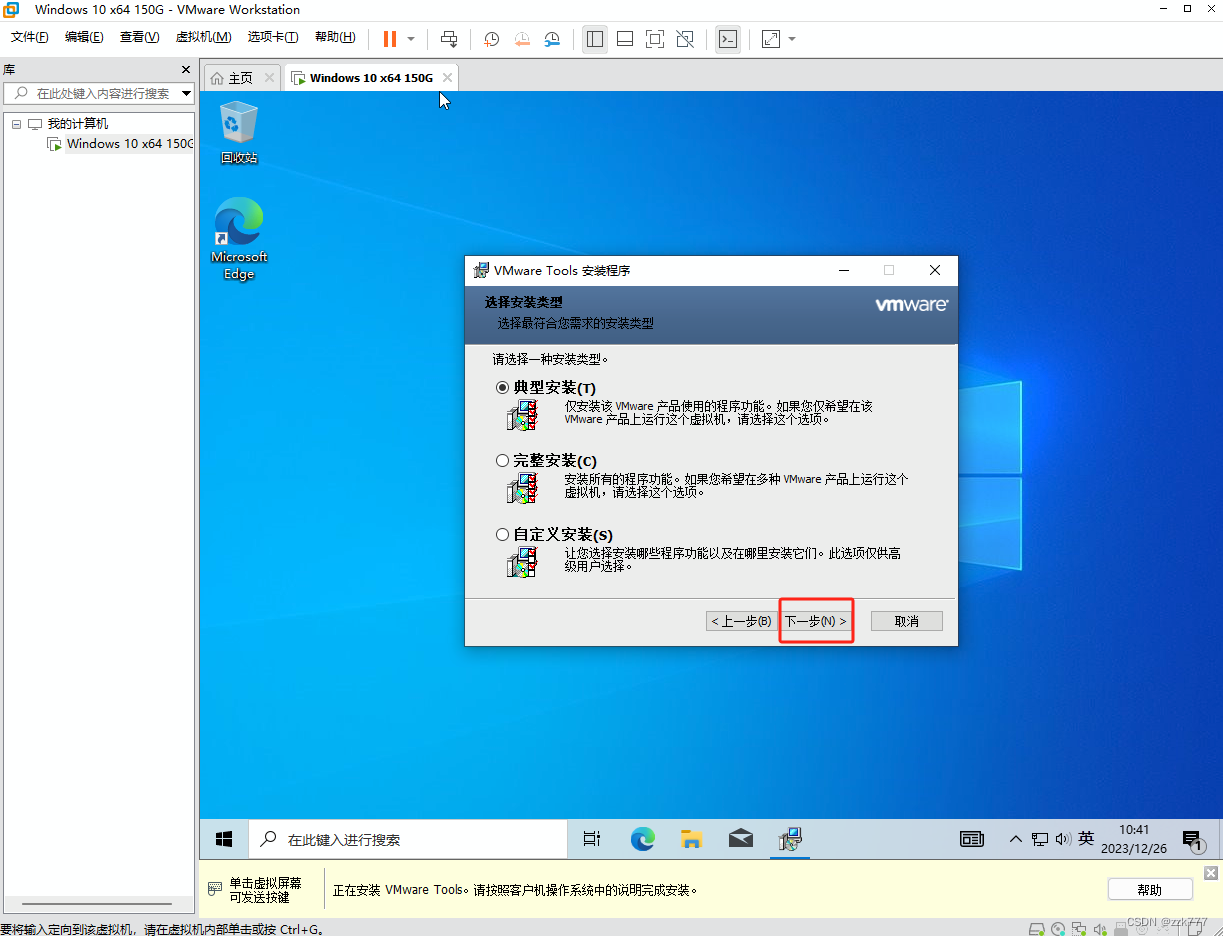Close the VMware Tools installer dialog
The height and width of the screenshot is (936, 1223).
[x=934, y=270]
